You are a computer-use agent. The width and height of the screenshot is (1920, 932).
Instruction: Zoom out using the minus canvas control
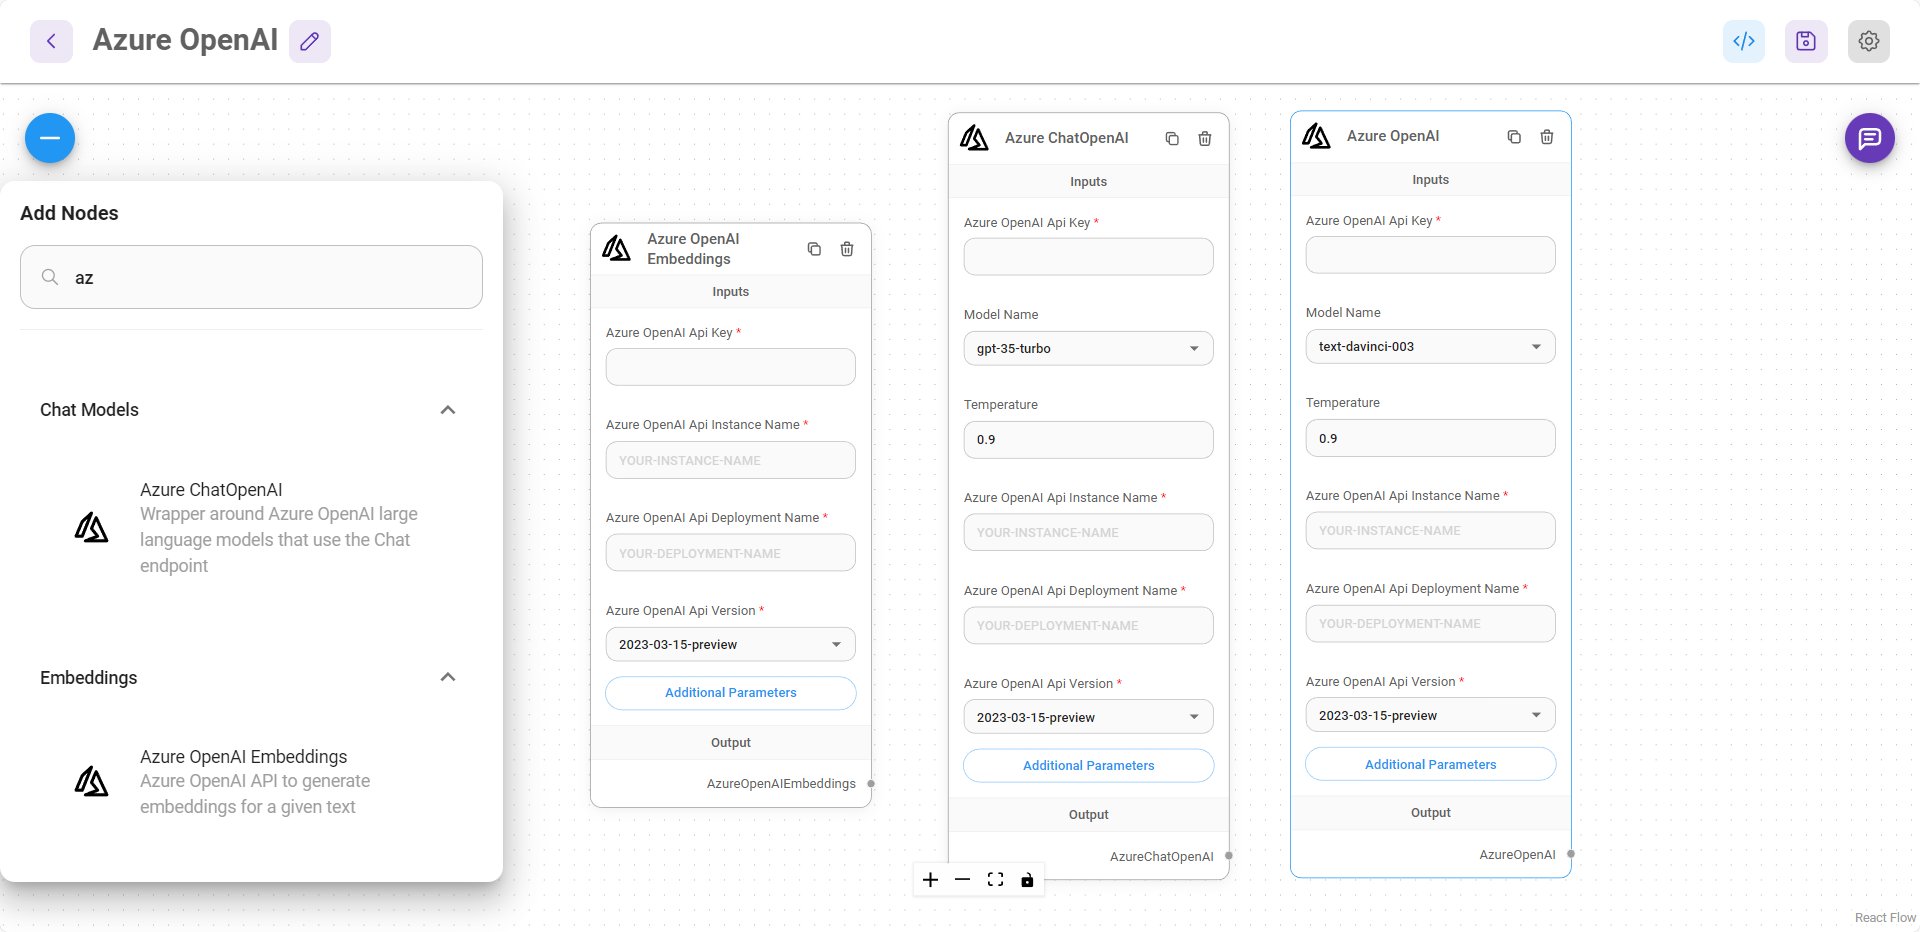pyautogui.click(x=962, y=880)
